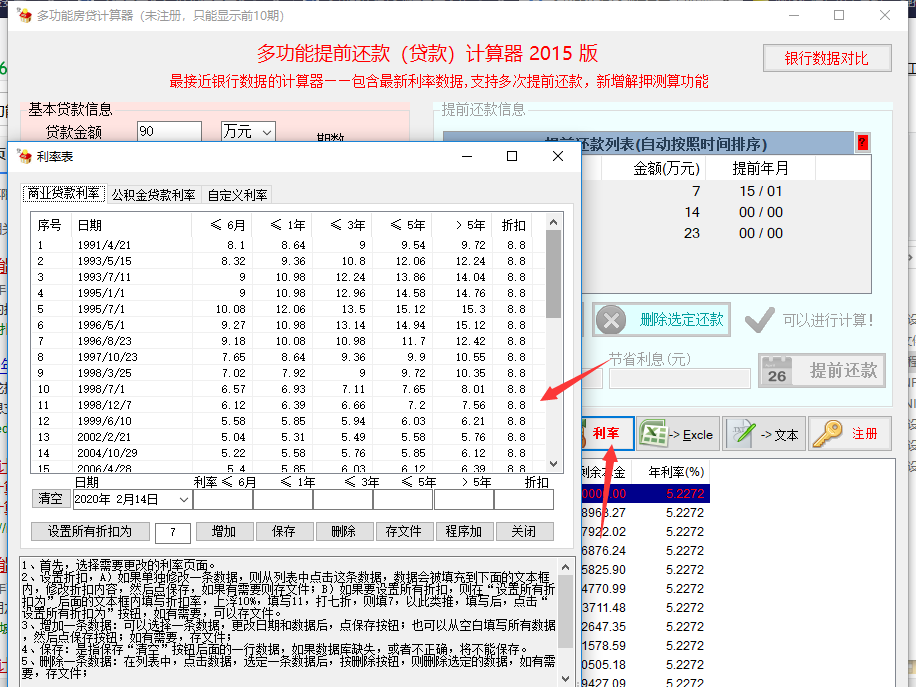Select prepayment row 7 with date 15 / 01

(726, 191)
